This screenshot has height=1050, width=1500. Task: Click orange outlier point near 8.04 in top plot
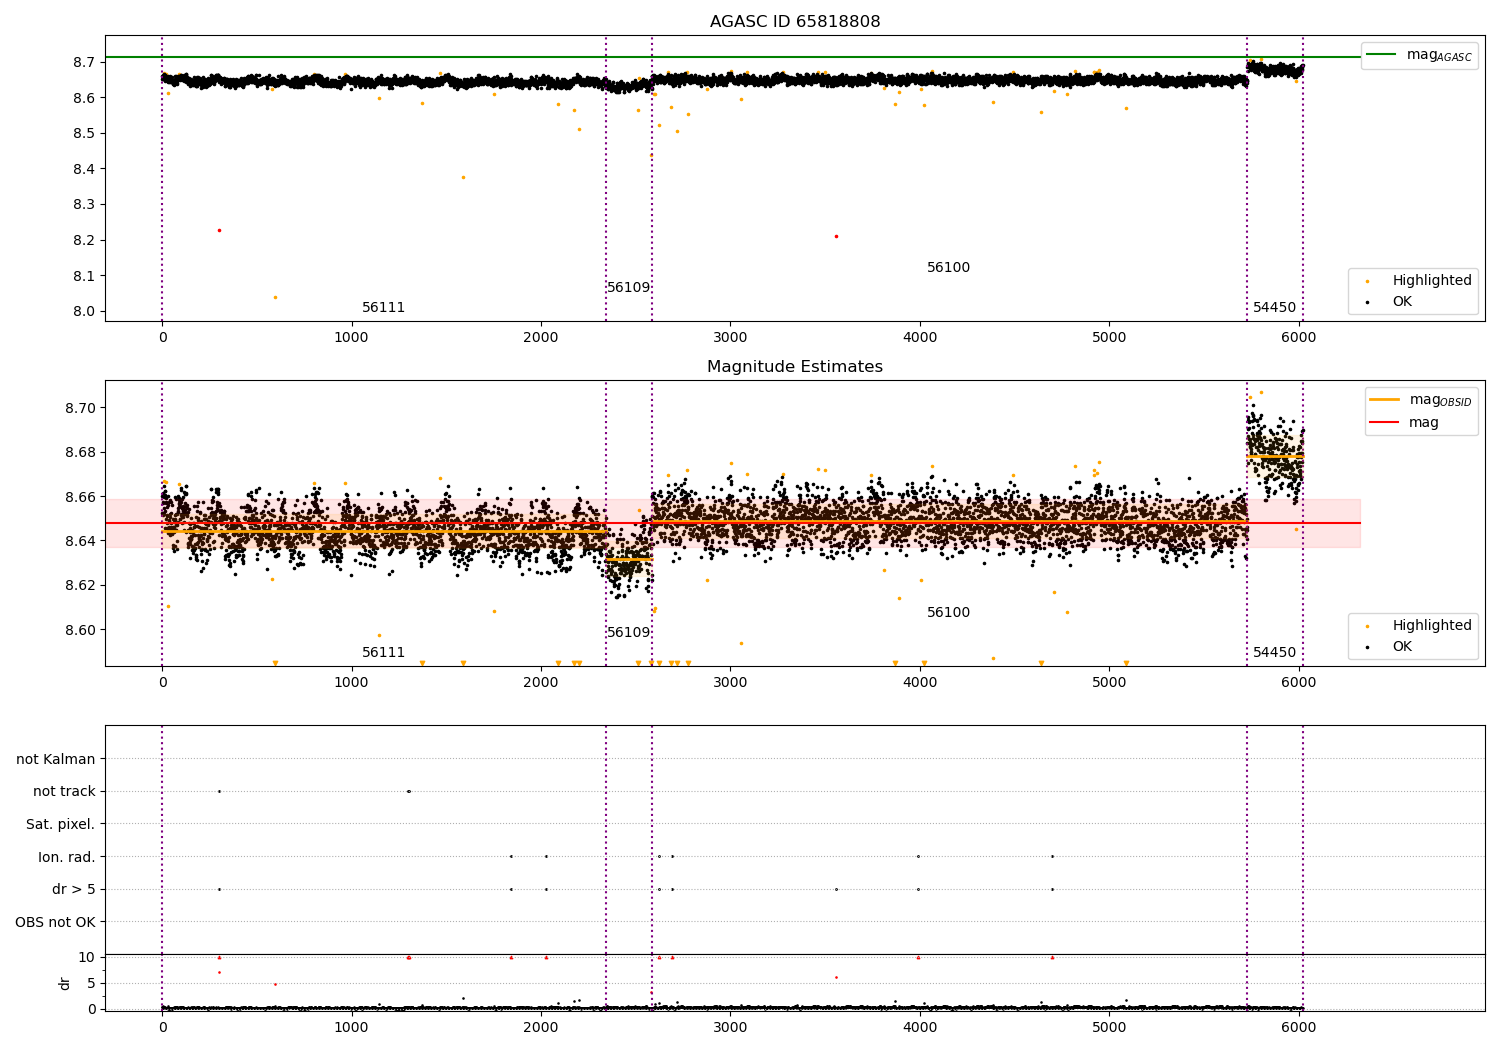[275, 297]
